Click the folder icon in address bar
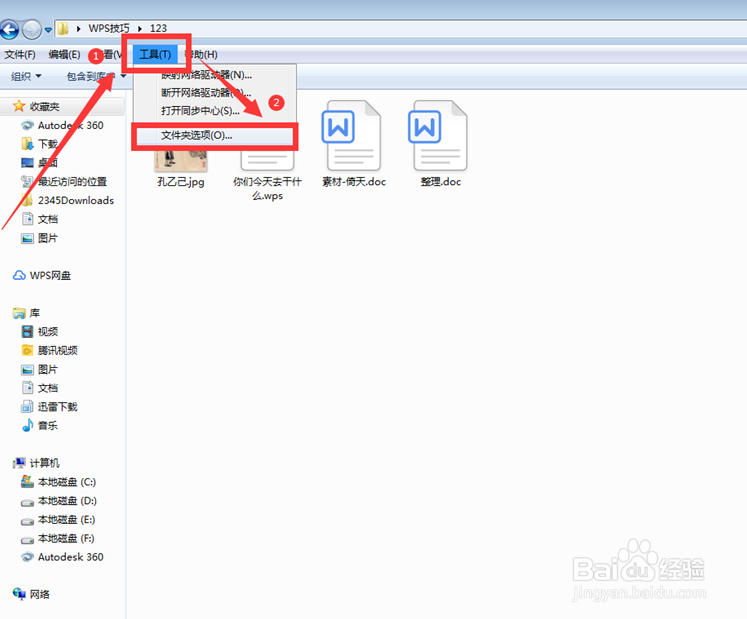This screenshot has width=747, height=619. [63, 29]
